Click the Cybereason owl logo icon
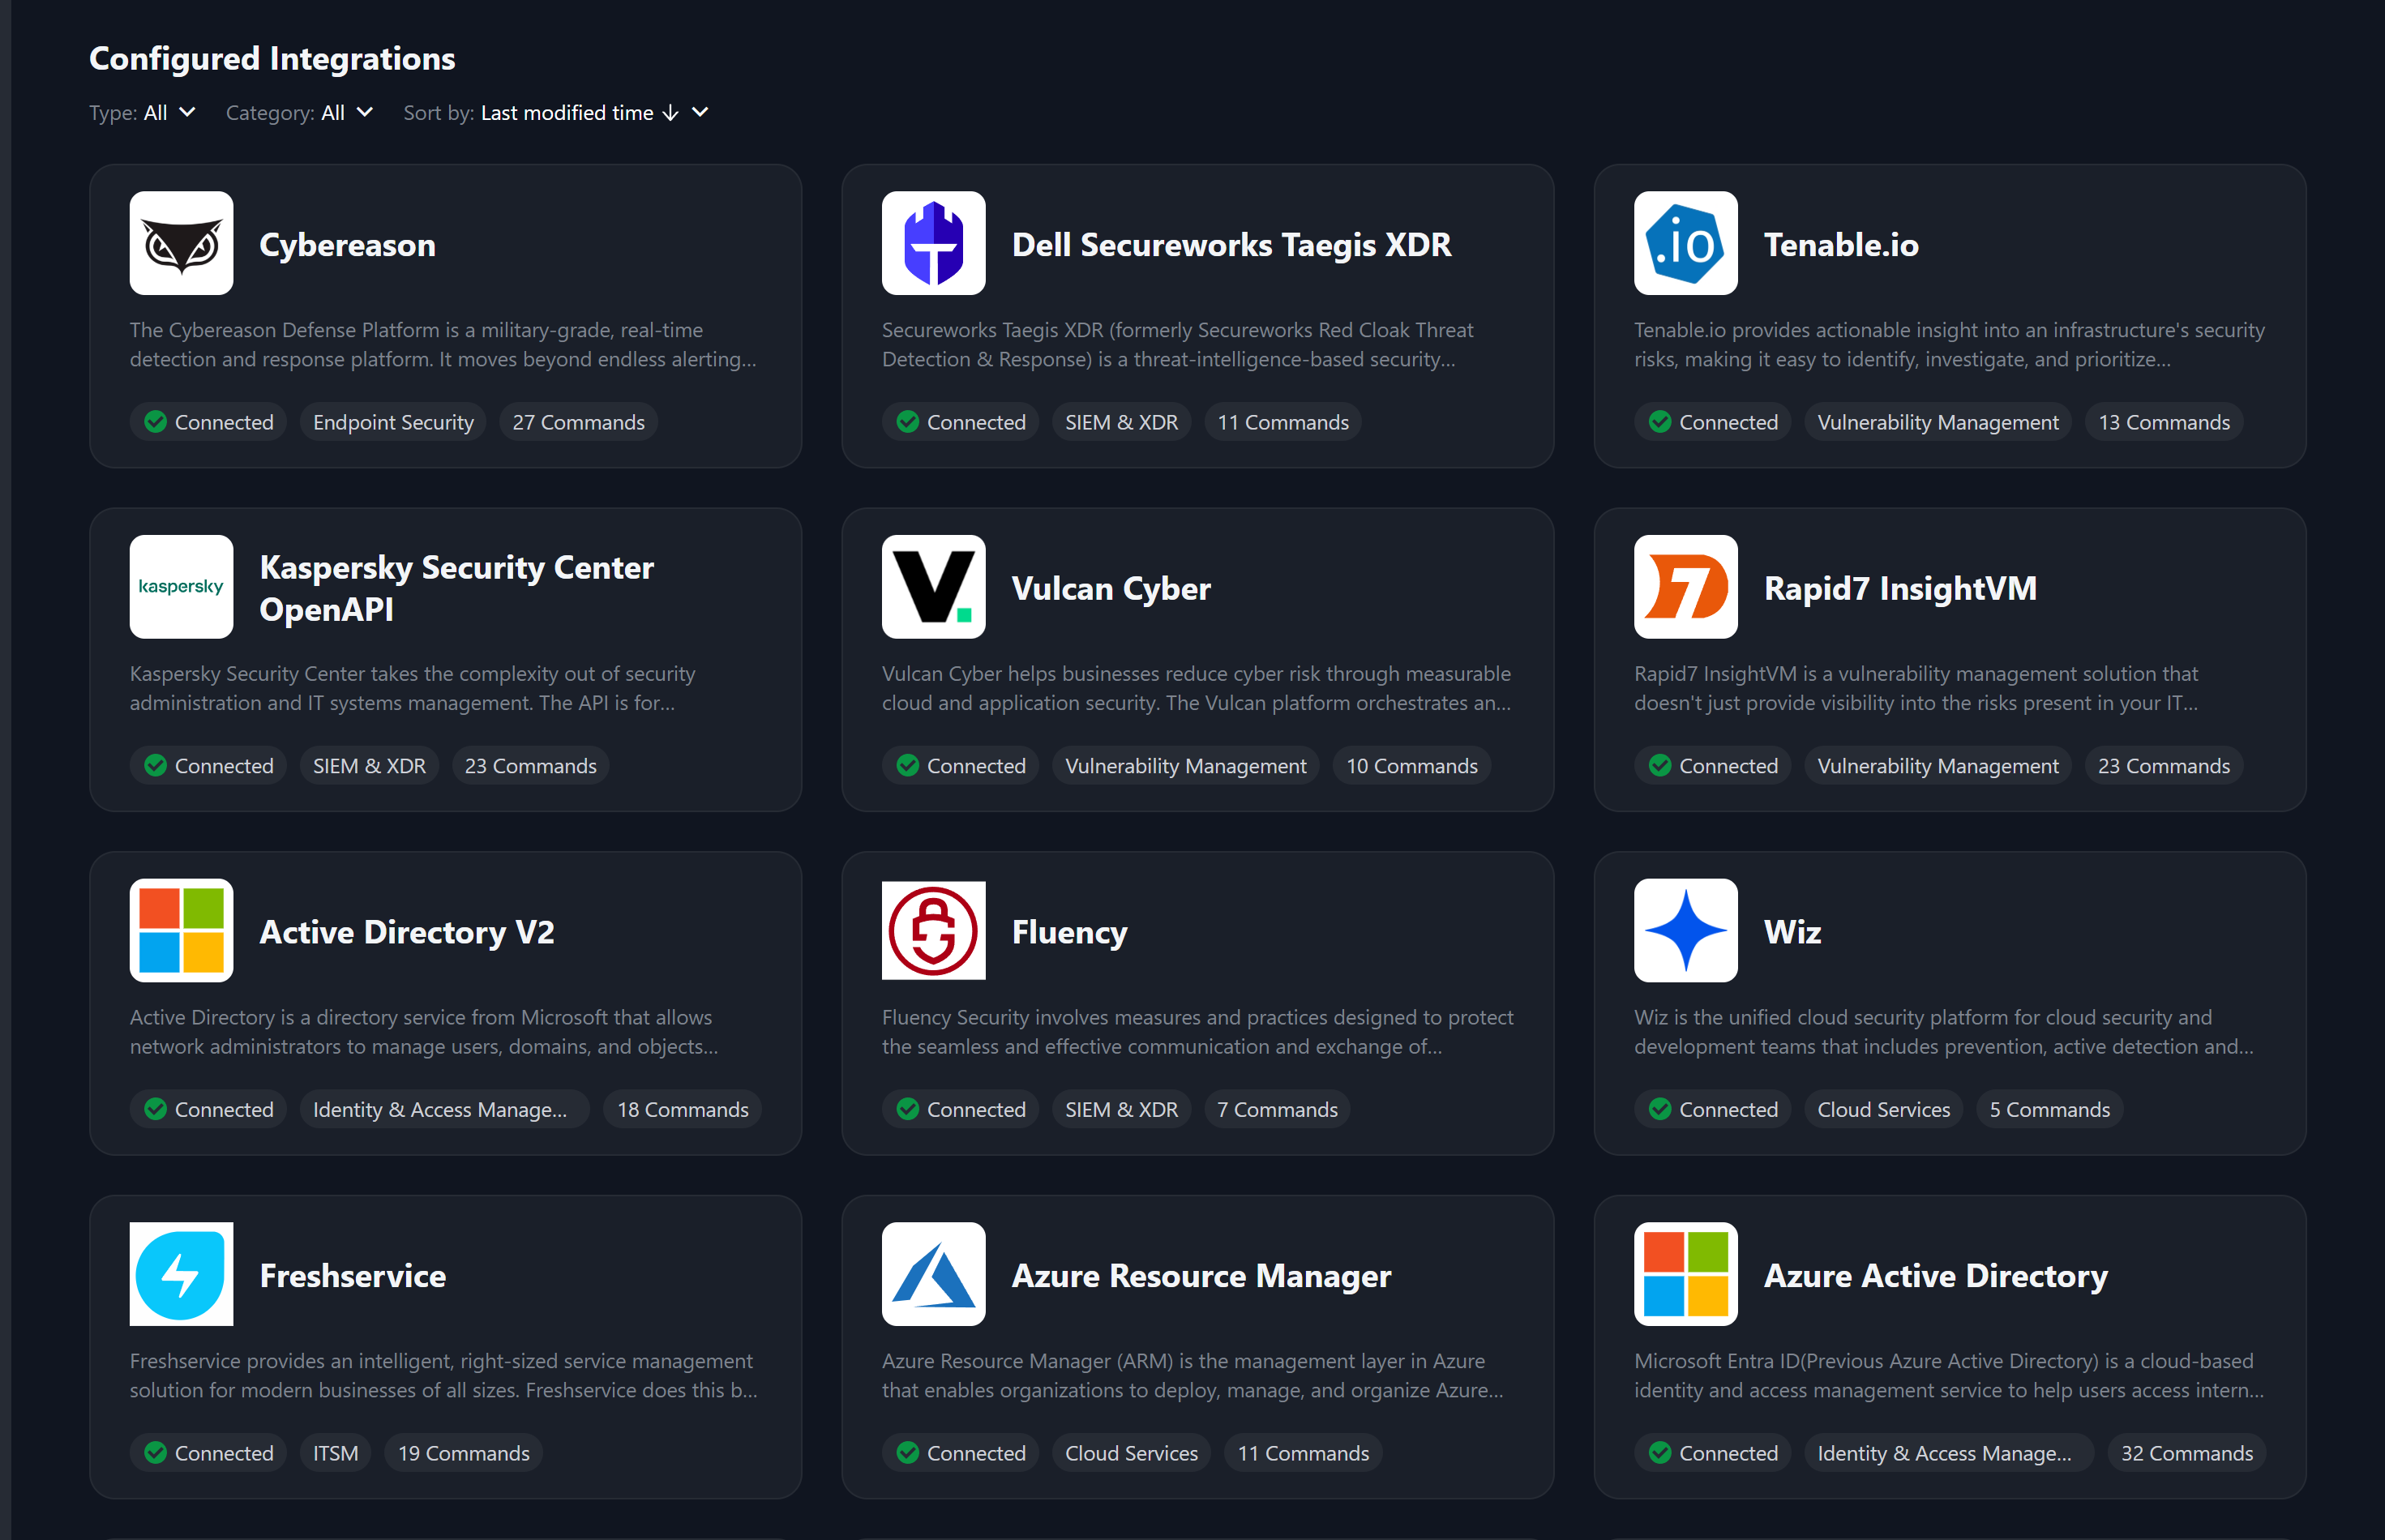The width and height of the screenshot is (2385, 1540). pyautogui.click(x=181, y=243)
